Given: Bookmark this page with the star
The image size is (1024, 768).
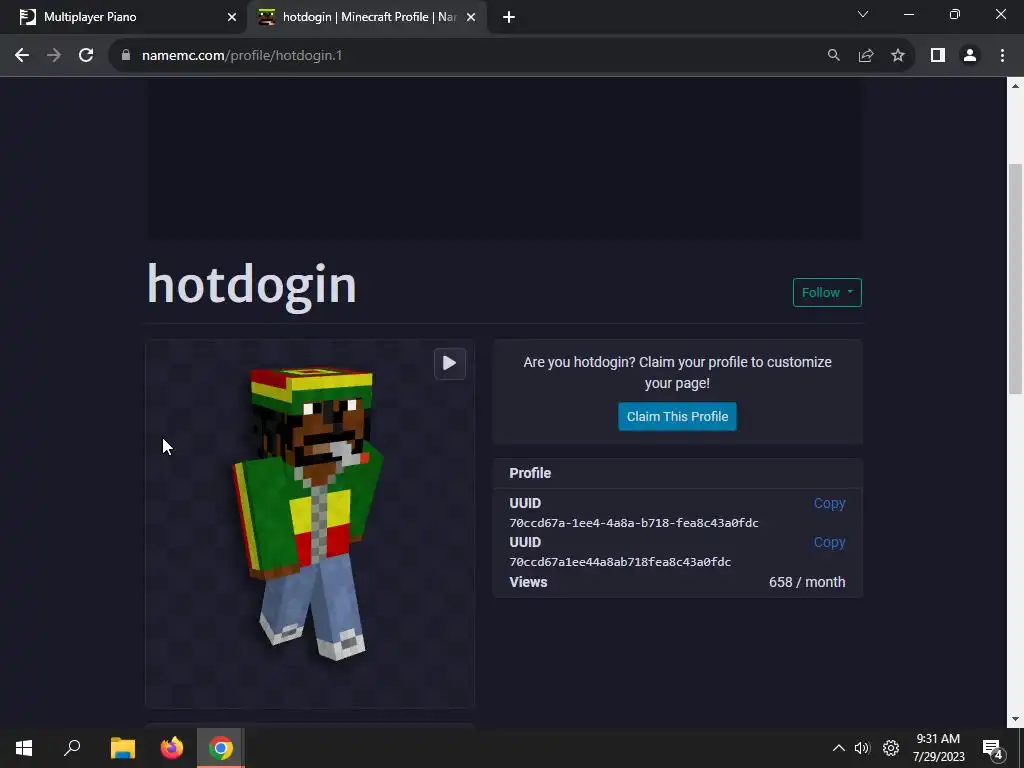Looking at the screenshot, I should point(898,56).
